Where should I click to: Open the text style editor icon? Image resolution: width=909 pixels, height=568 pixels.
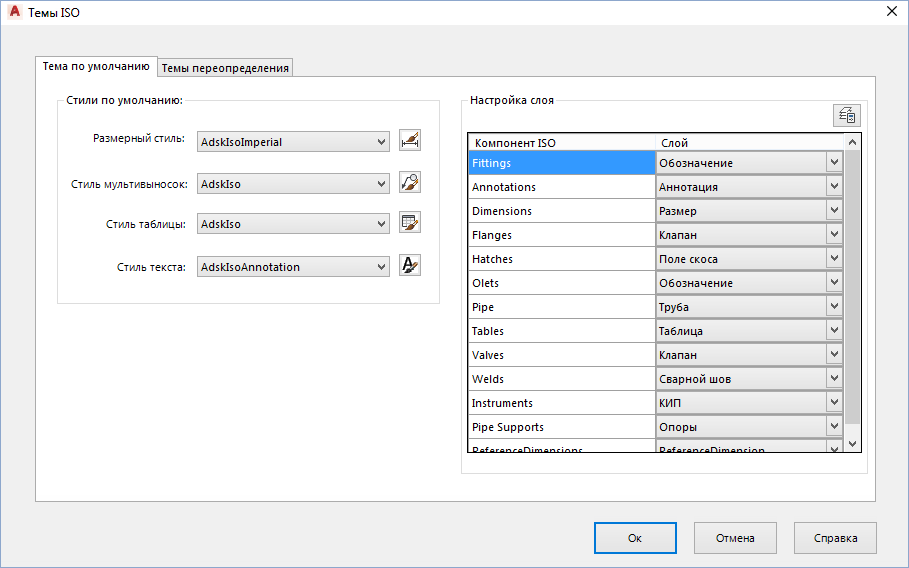409,266
